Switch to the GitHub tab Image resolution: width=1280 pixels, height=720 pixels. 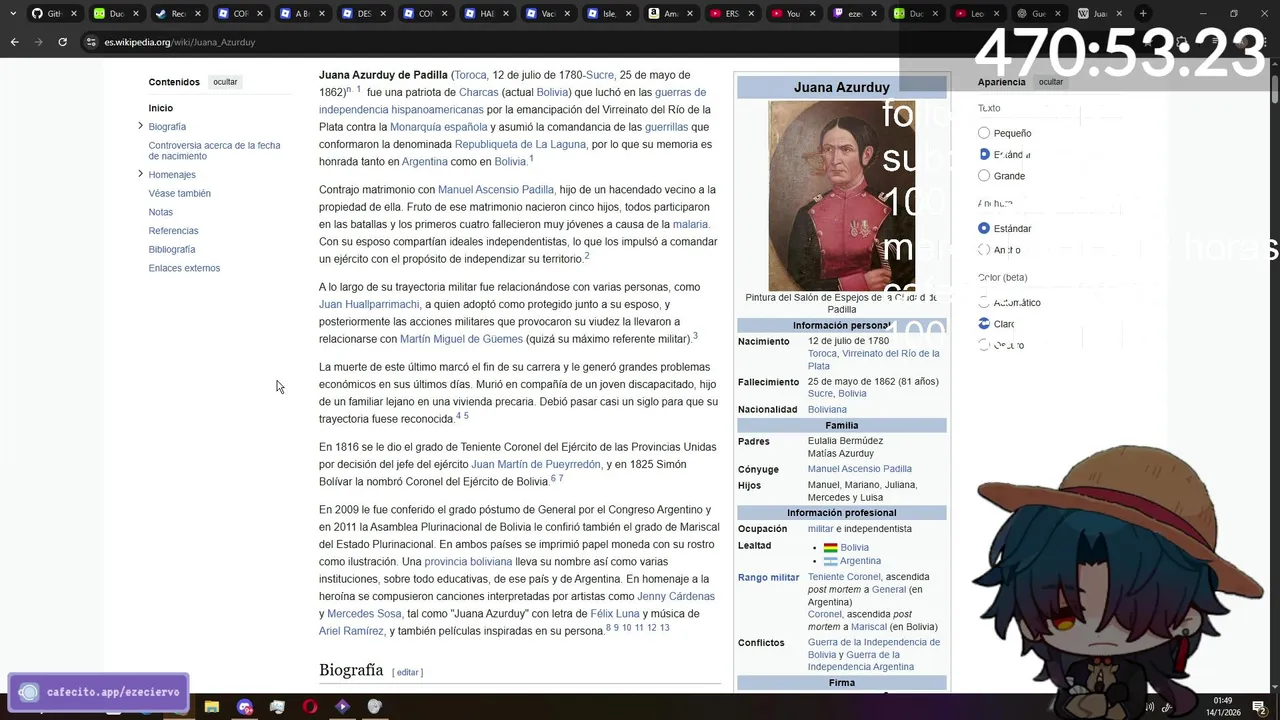click(x=53, y=13)
